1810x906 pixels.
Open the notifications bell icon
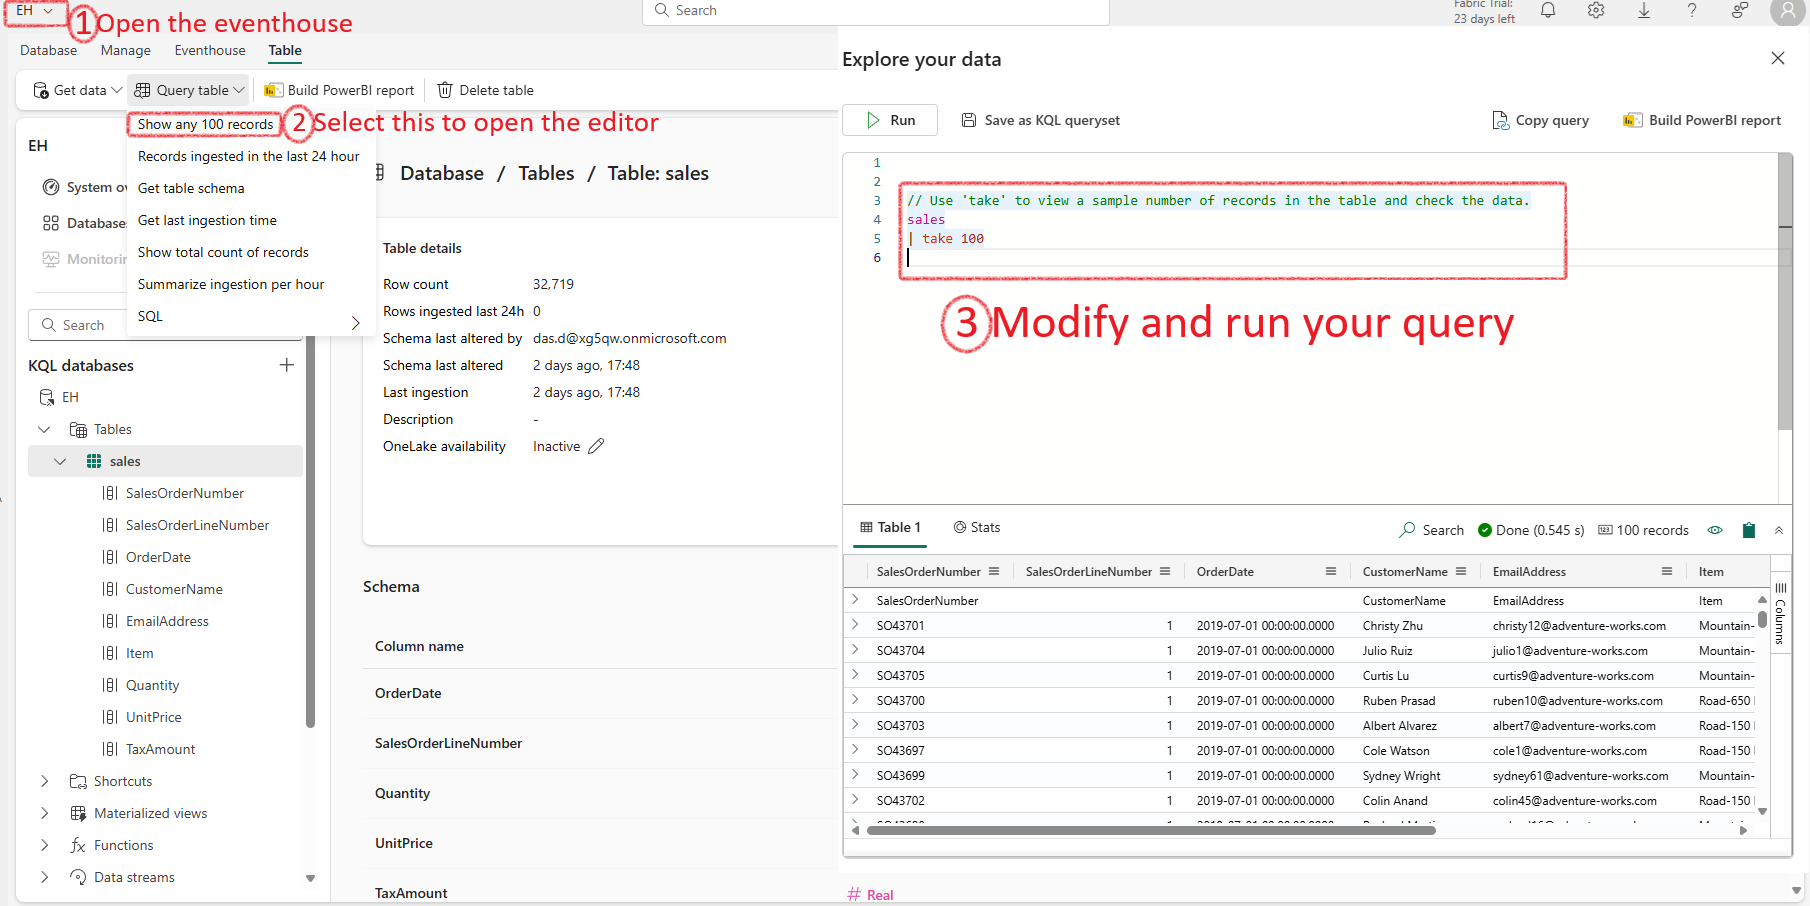(1548, 10)
